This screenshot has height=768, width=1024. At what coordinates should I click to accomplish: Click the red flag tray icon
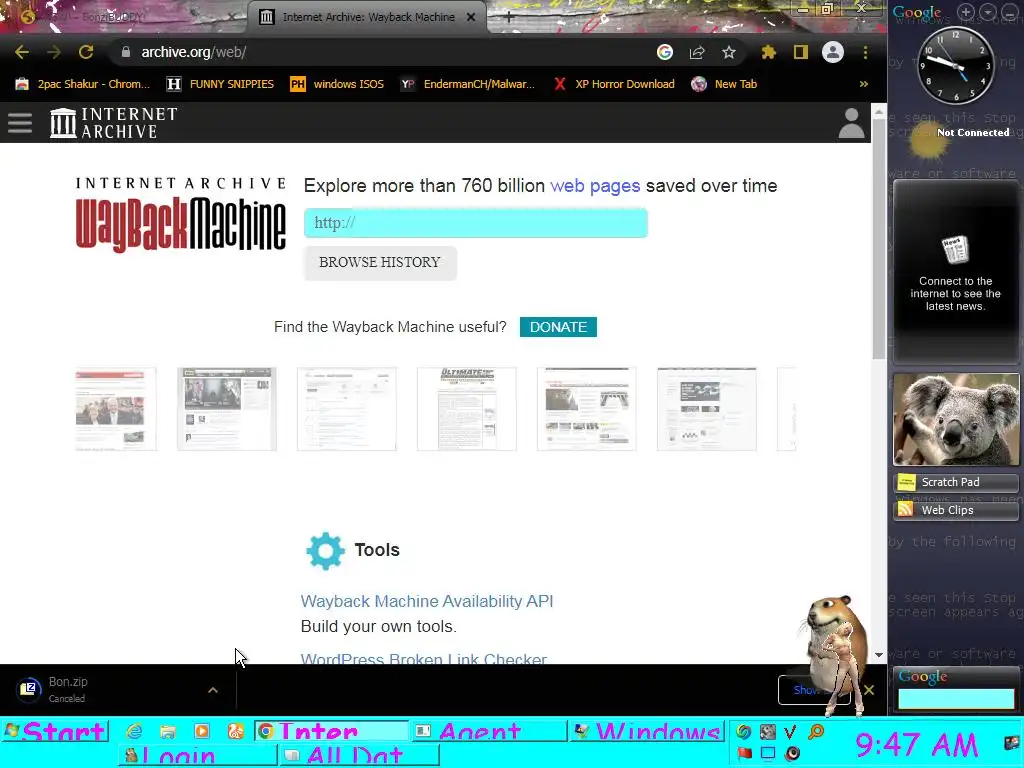744,753
